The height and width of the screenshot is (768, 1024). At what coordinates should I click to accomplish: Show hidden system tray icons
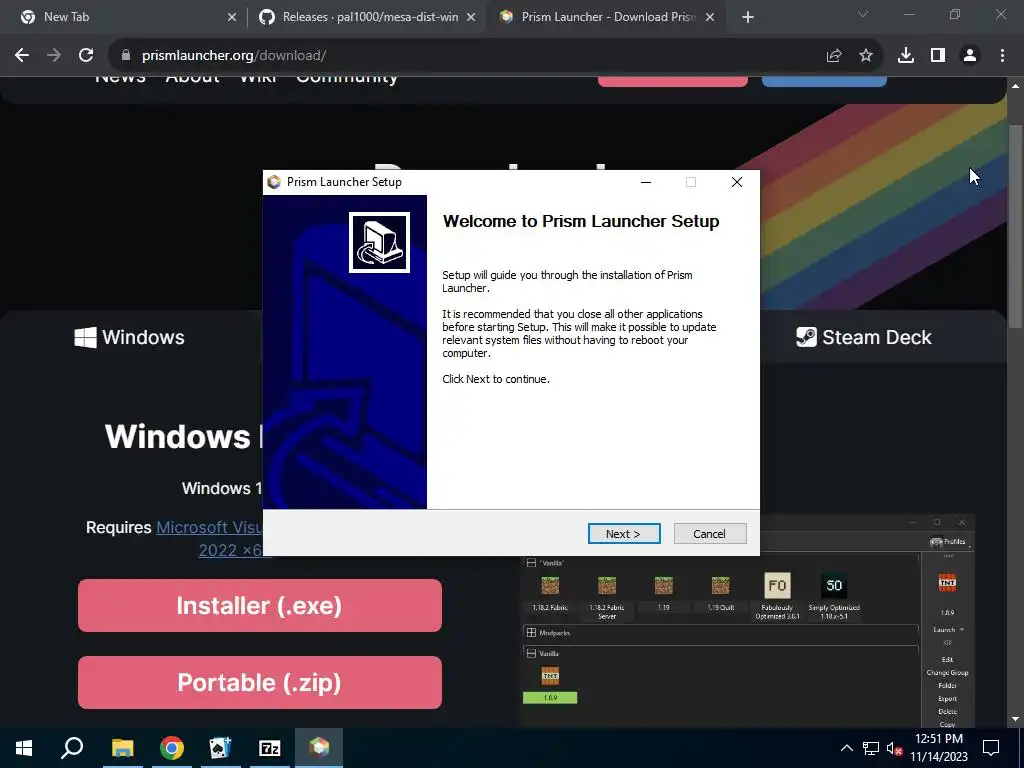click(846, 748)
